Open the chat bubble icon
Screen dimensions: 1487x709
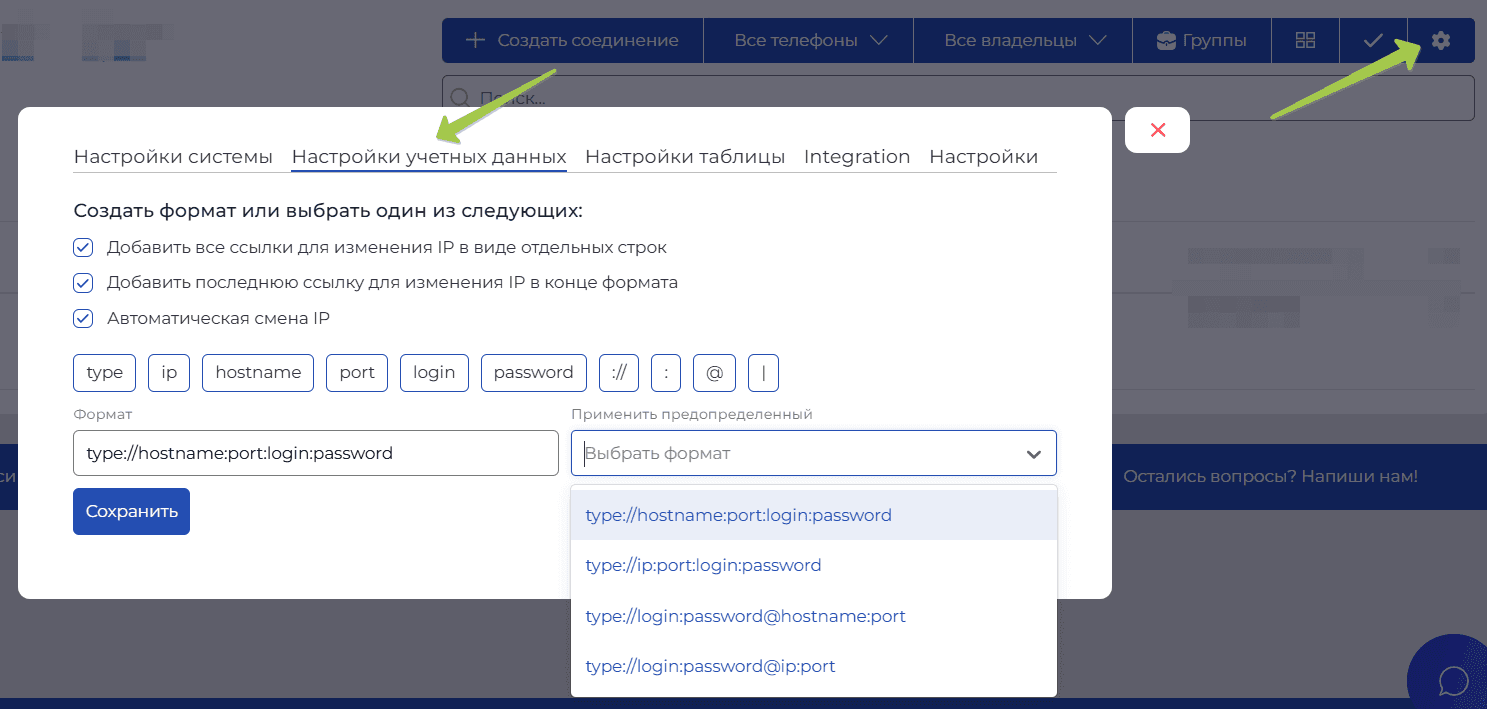[1453, 680]
